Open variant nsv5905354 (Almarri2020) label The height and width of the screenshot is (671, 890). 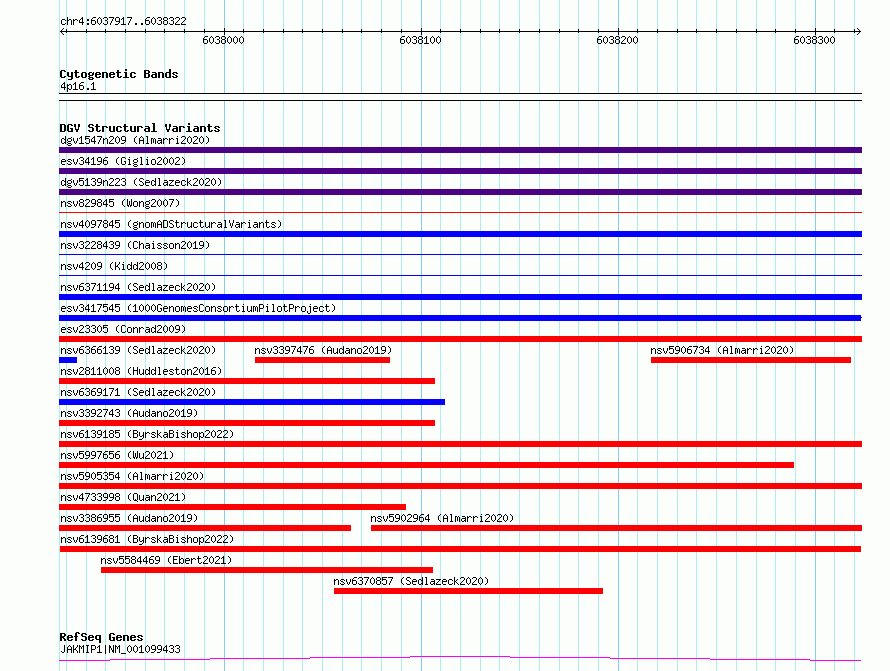[132, 476]
